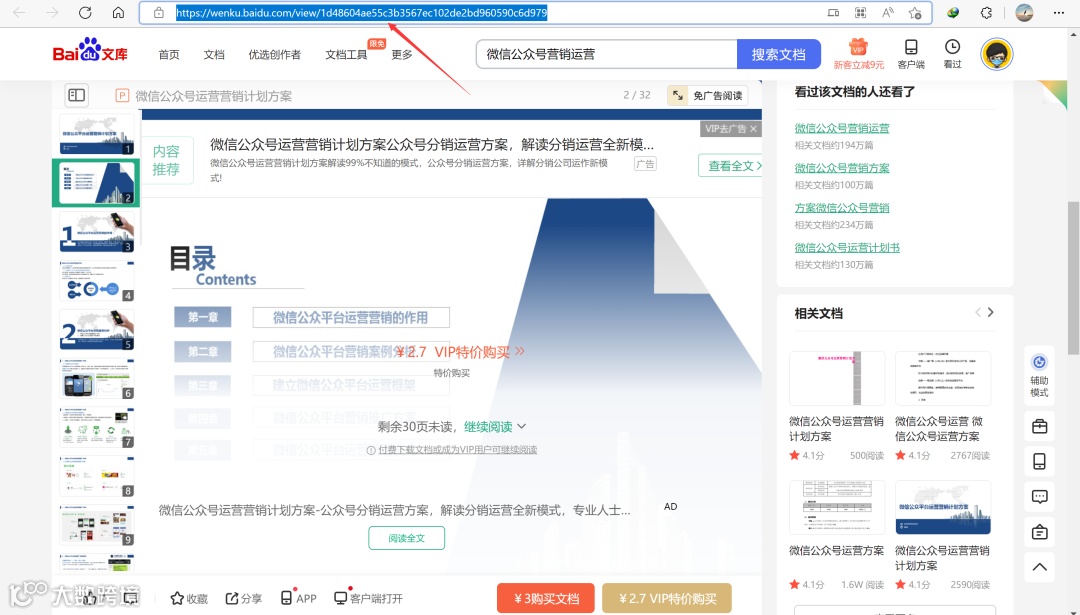Open related doc 微信公众号运营方案 1.6W阅读

click(x=836, y=536)
